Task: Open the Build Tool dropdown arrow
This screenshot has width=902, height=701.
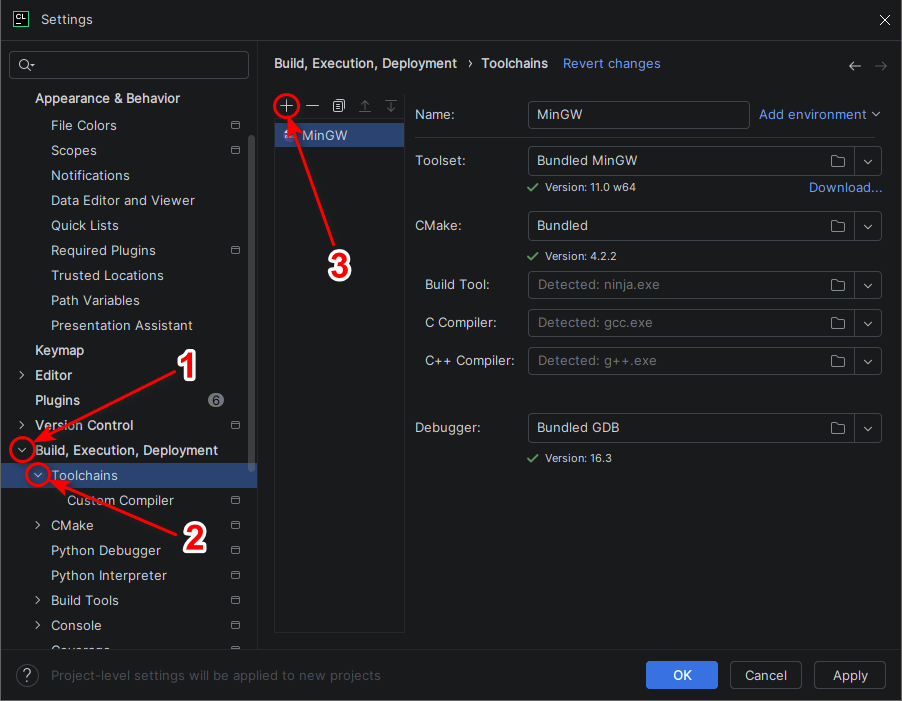Action: pos(868,285)
